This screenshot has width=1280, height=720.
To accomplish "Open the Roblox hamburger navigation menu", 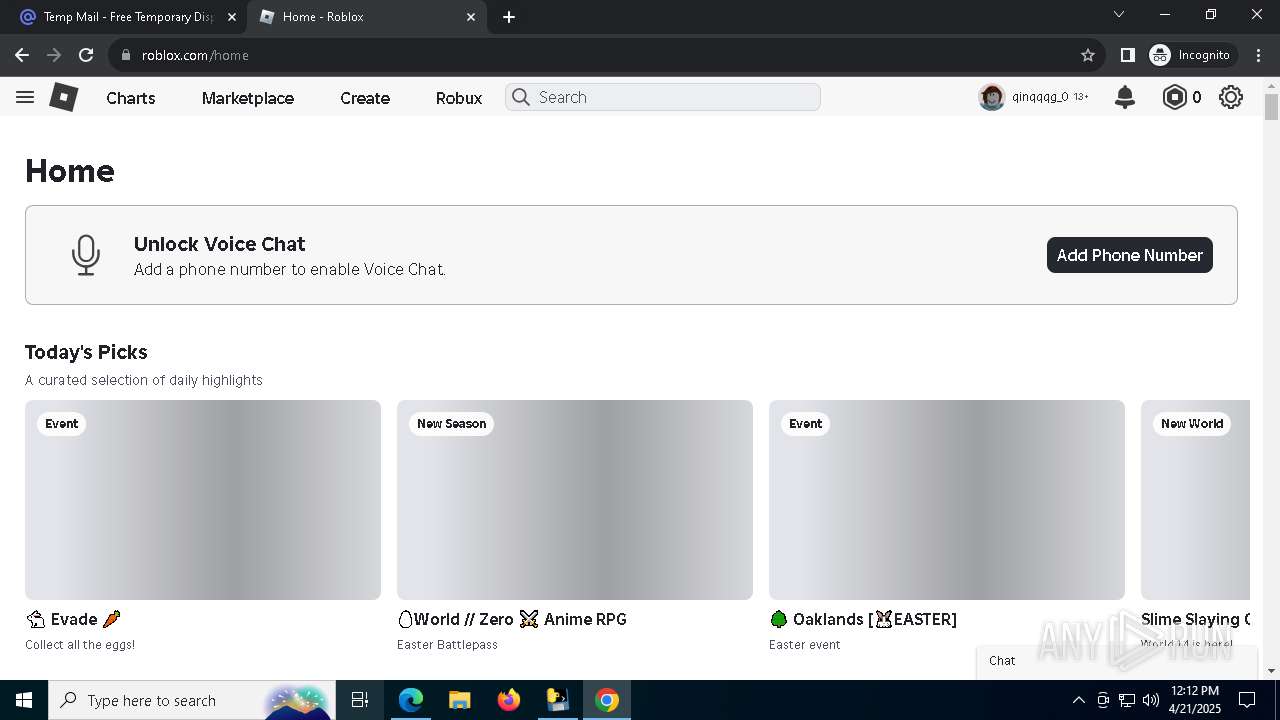I will [x=25, y=97].
